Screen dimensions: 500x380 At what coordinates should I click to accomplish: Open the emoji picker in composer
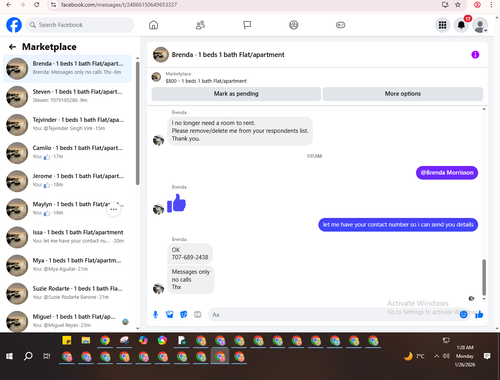pos(463,314)
